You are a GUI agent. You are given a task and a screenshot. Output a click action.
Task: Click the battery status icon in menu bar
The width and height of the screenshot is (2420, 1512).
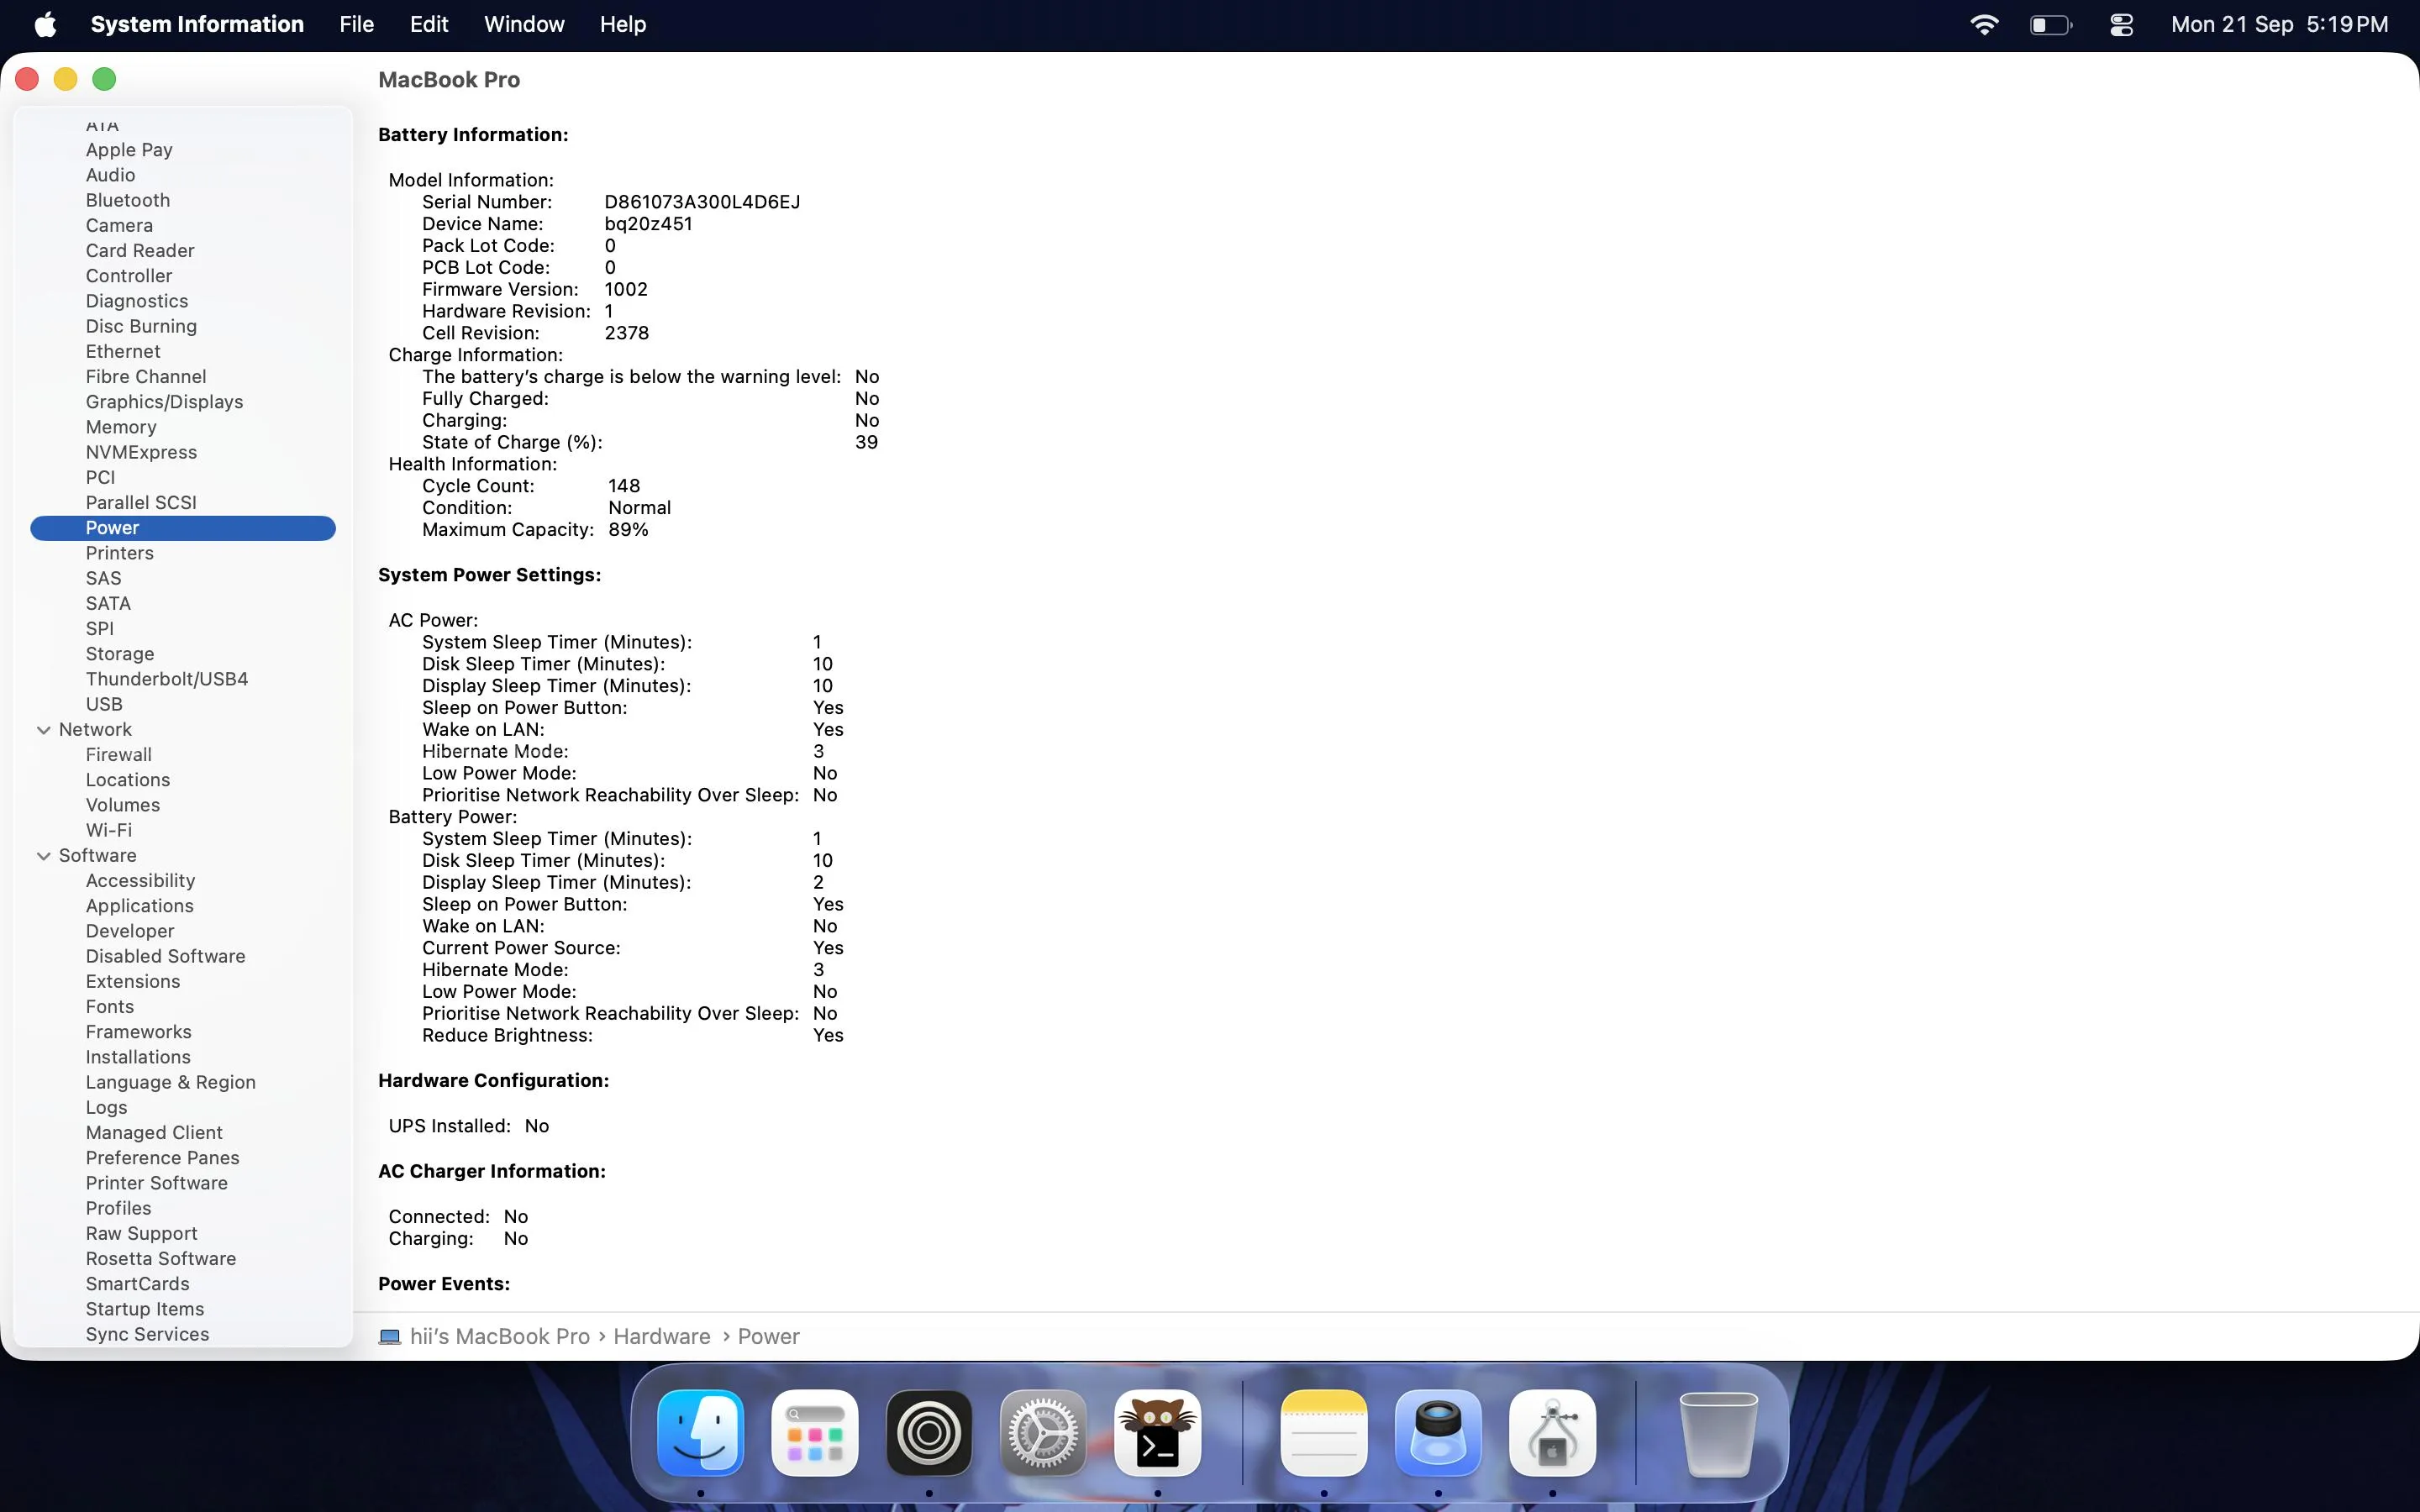tap(2050, 24)
